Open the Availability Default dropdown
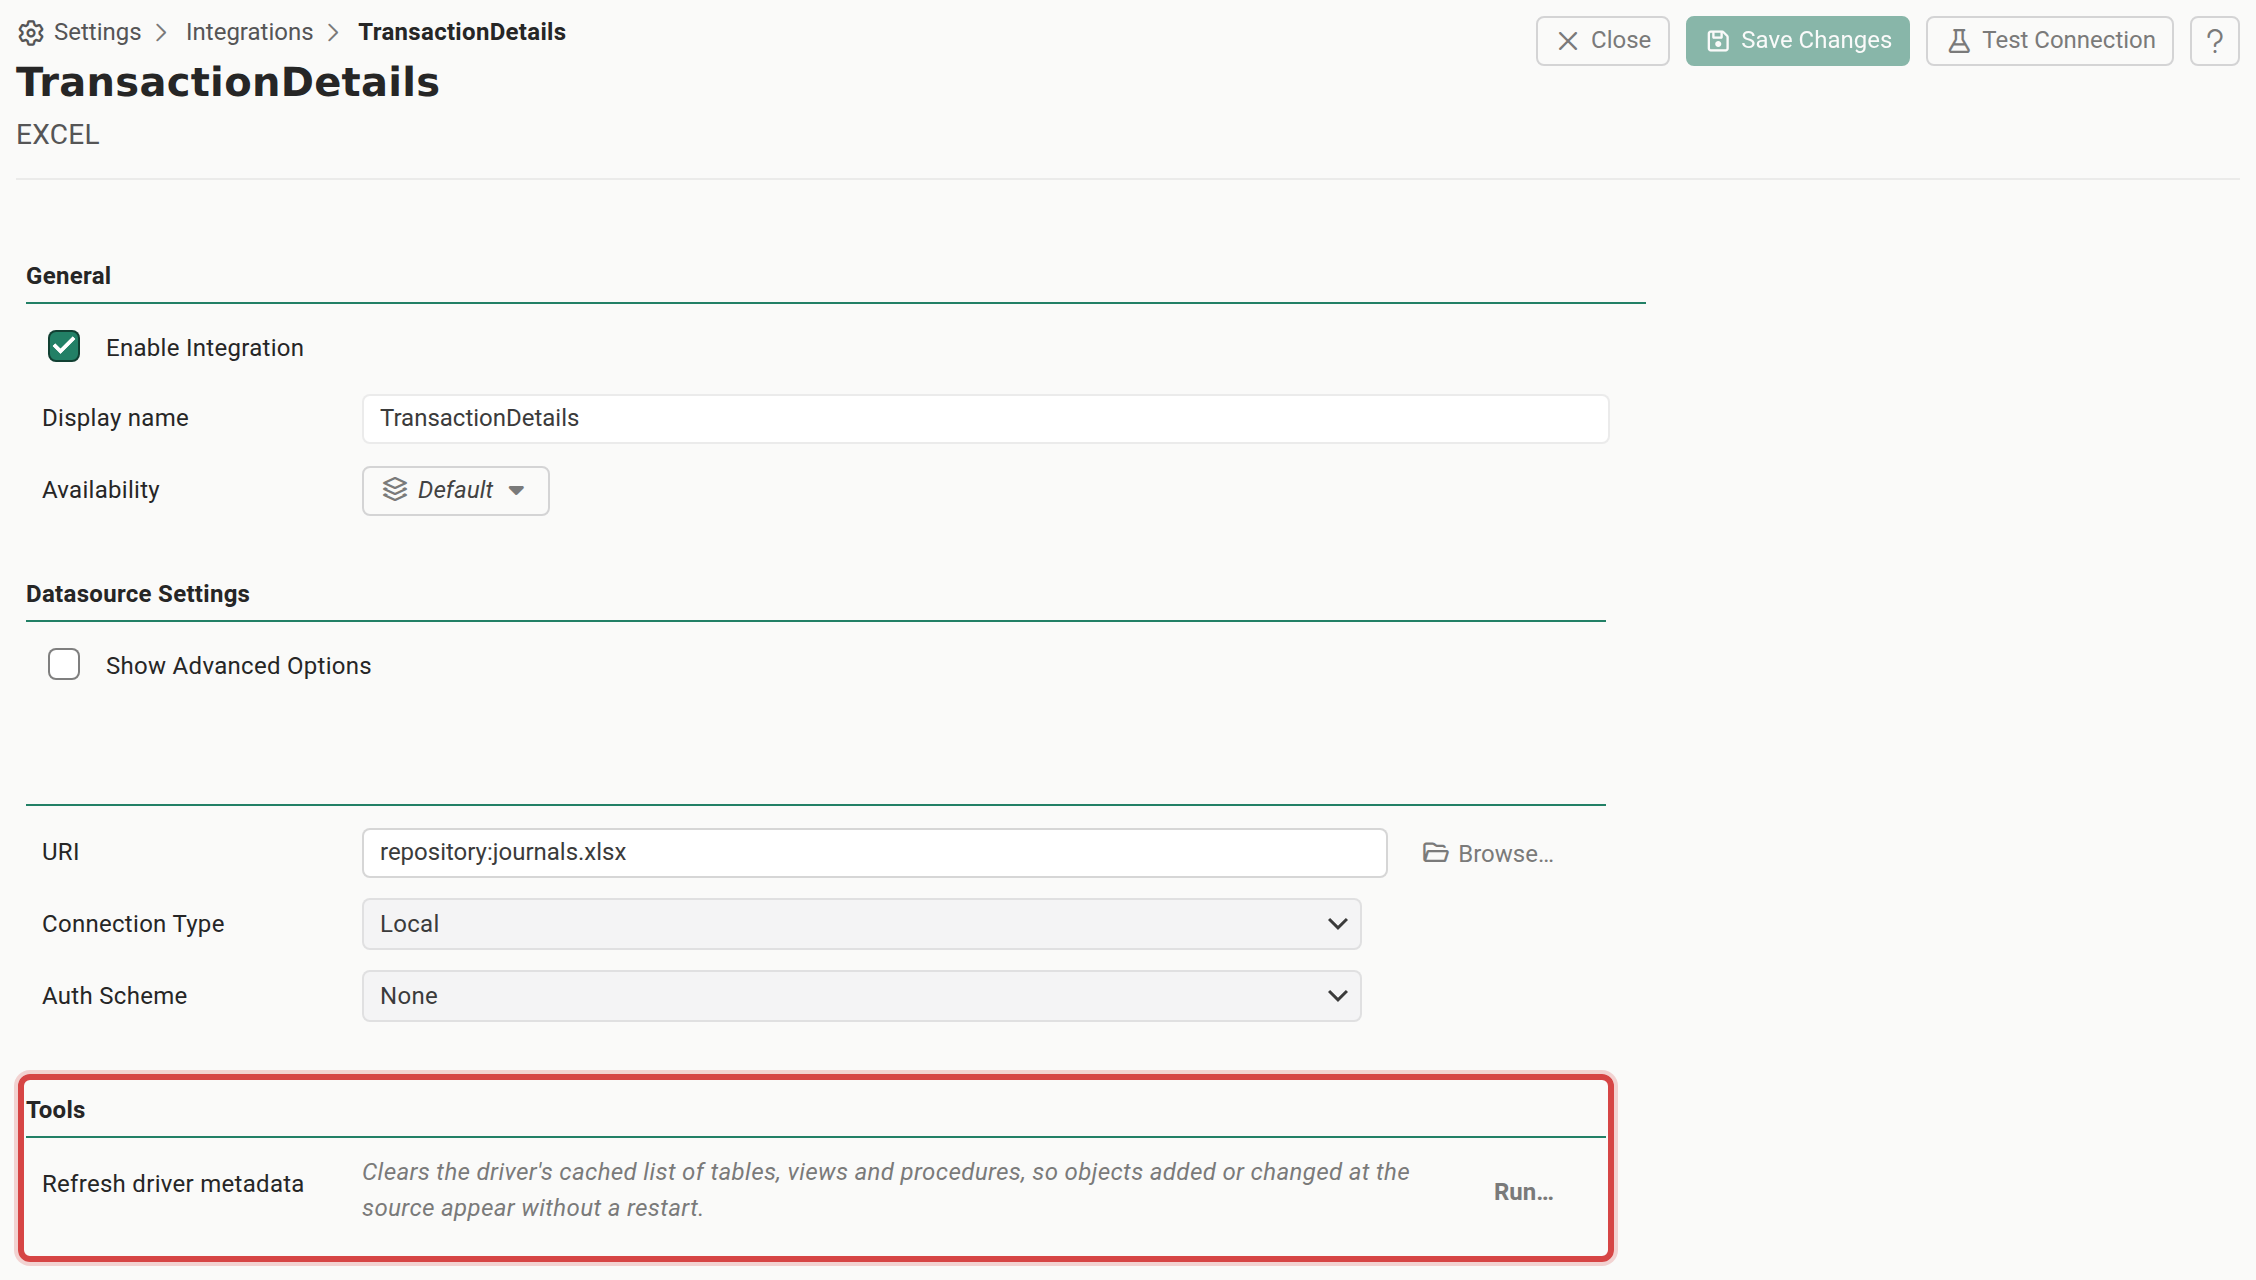The width and height of the screenshot is (2256, 1280). pyautogui.click(x=456, y=491)
